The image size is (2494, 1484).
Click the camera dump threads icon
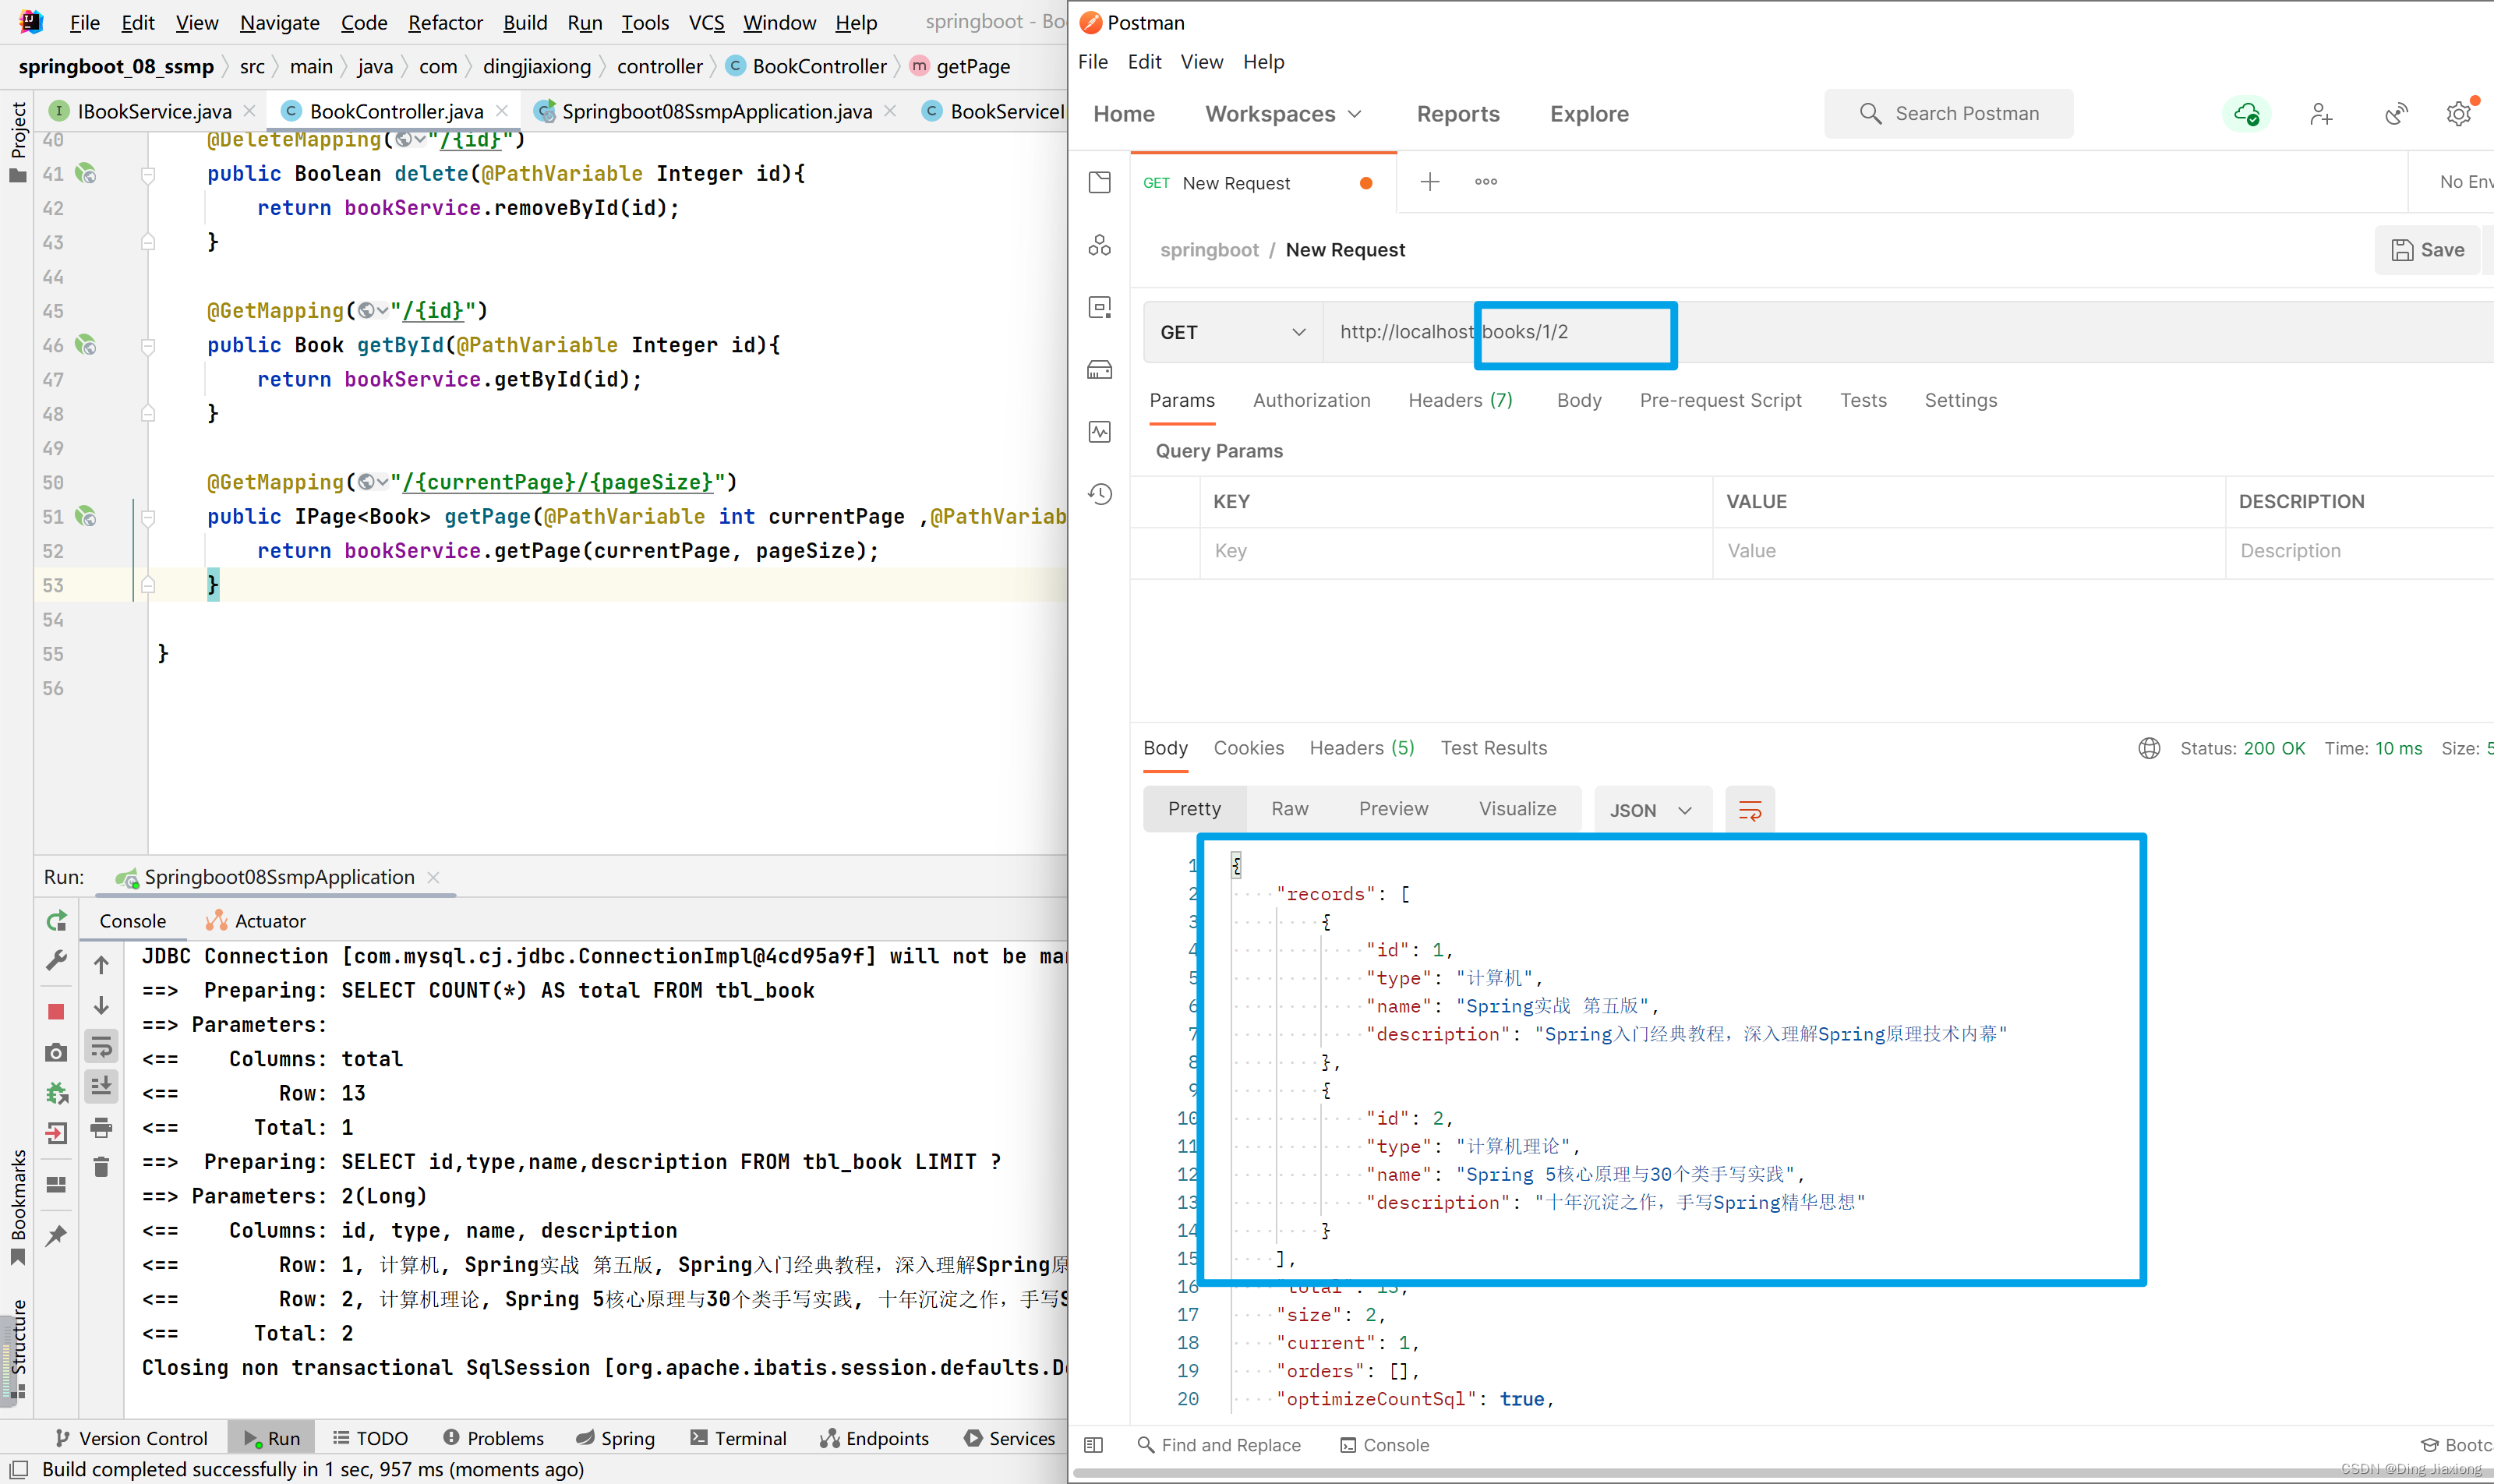[x=56, y=1052]
